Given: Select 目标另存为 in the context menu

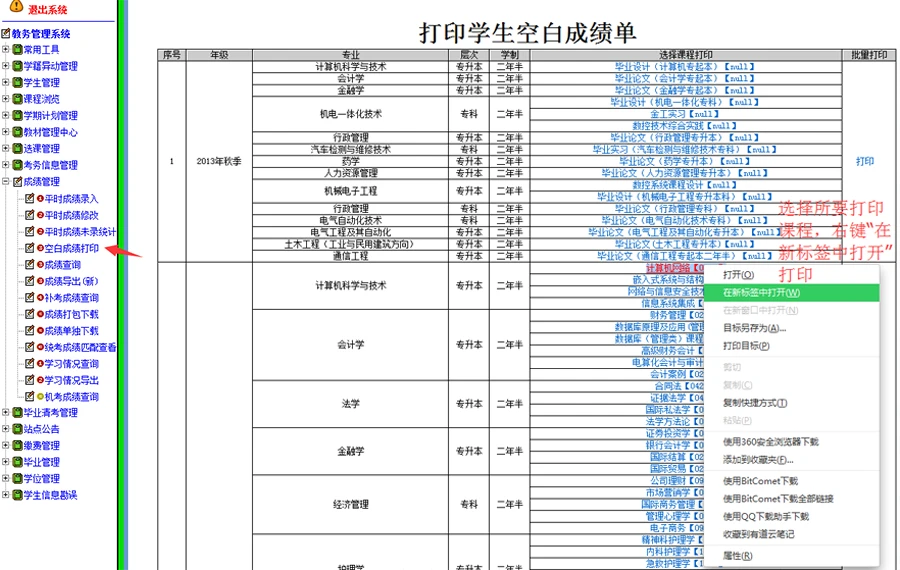Looking at the screenshot, I should (755, 328).
